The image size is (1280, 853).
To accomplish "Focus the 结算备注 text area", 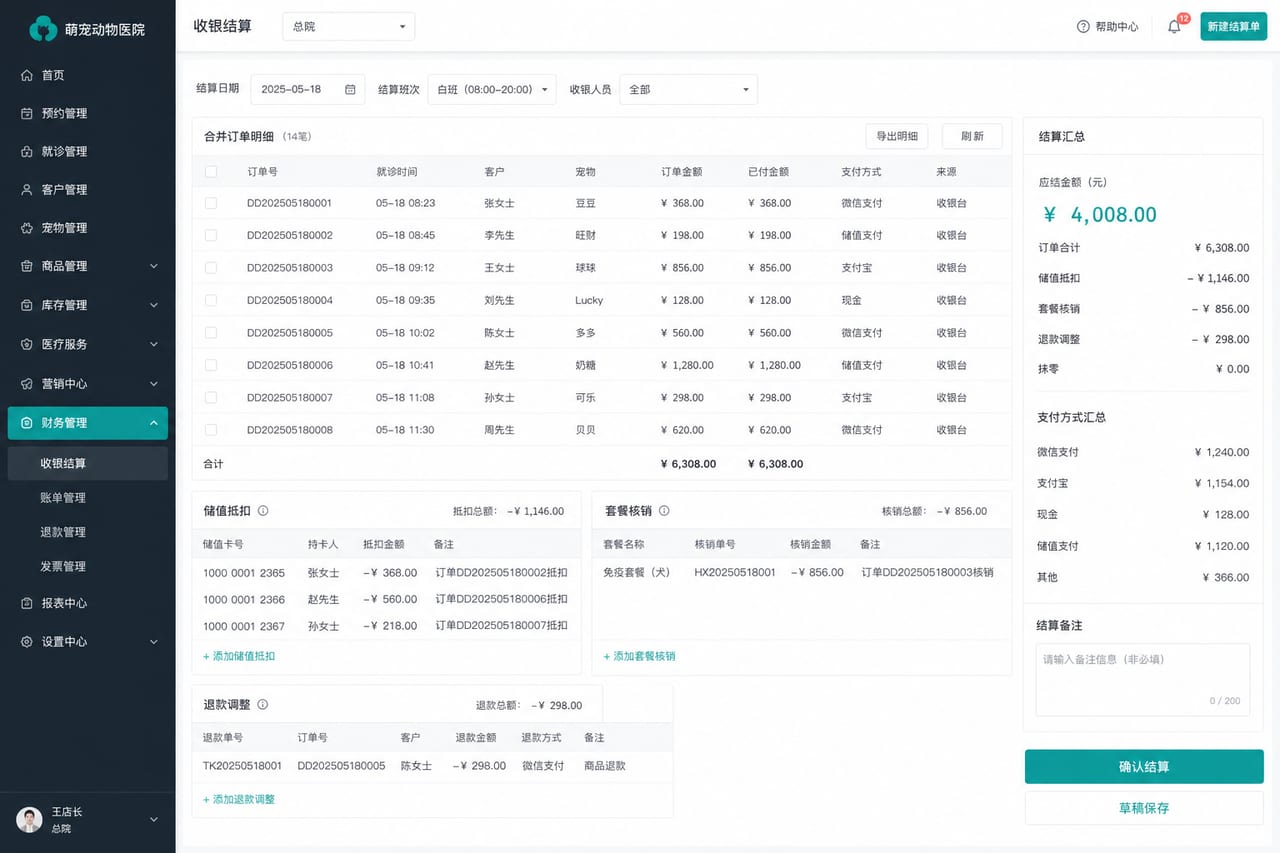I will tap(1143, 679).
